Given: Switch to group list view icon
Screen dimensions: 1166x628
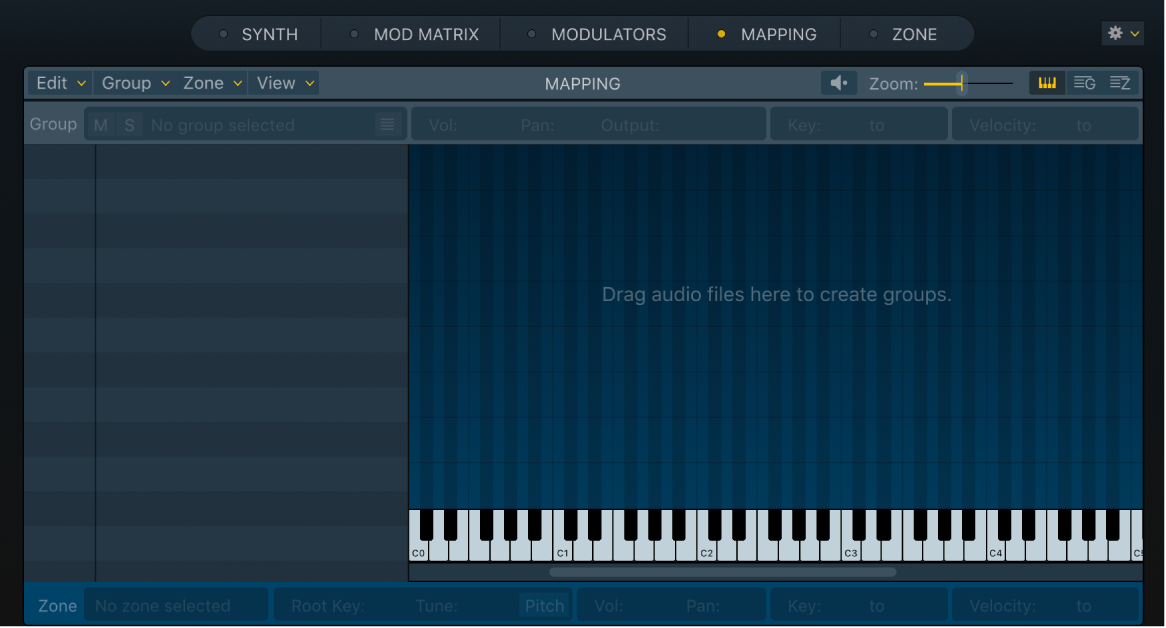Looking at the screenshot, I should [1084, 83].
